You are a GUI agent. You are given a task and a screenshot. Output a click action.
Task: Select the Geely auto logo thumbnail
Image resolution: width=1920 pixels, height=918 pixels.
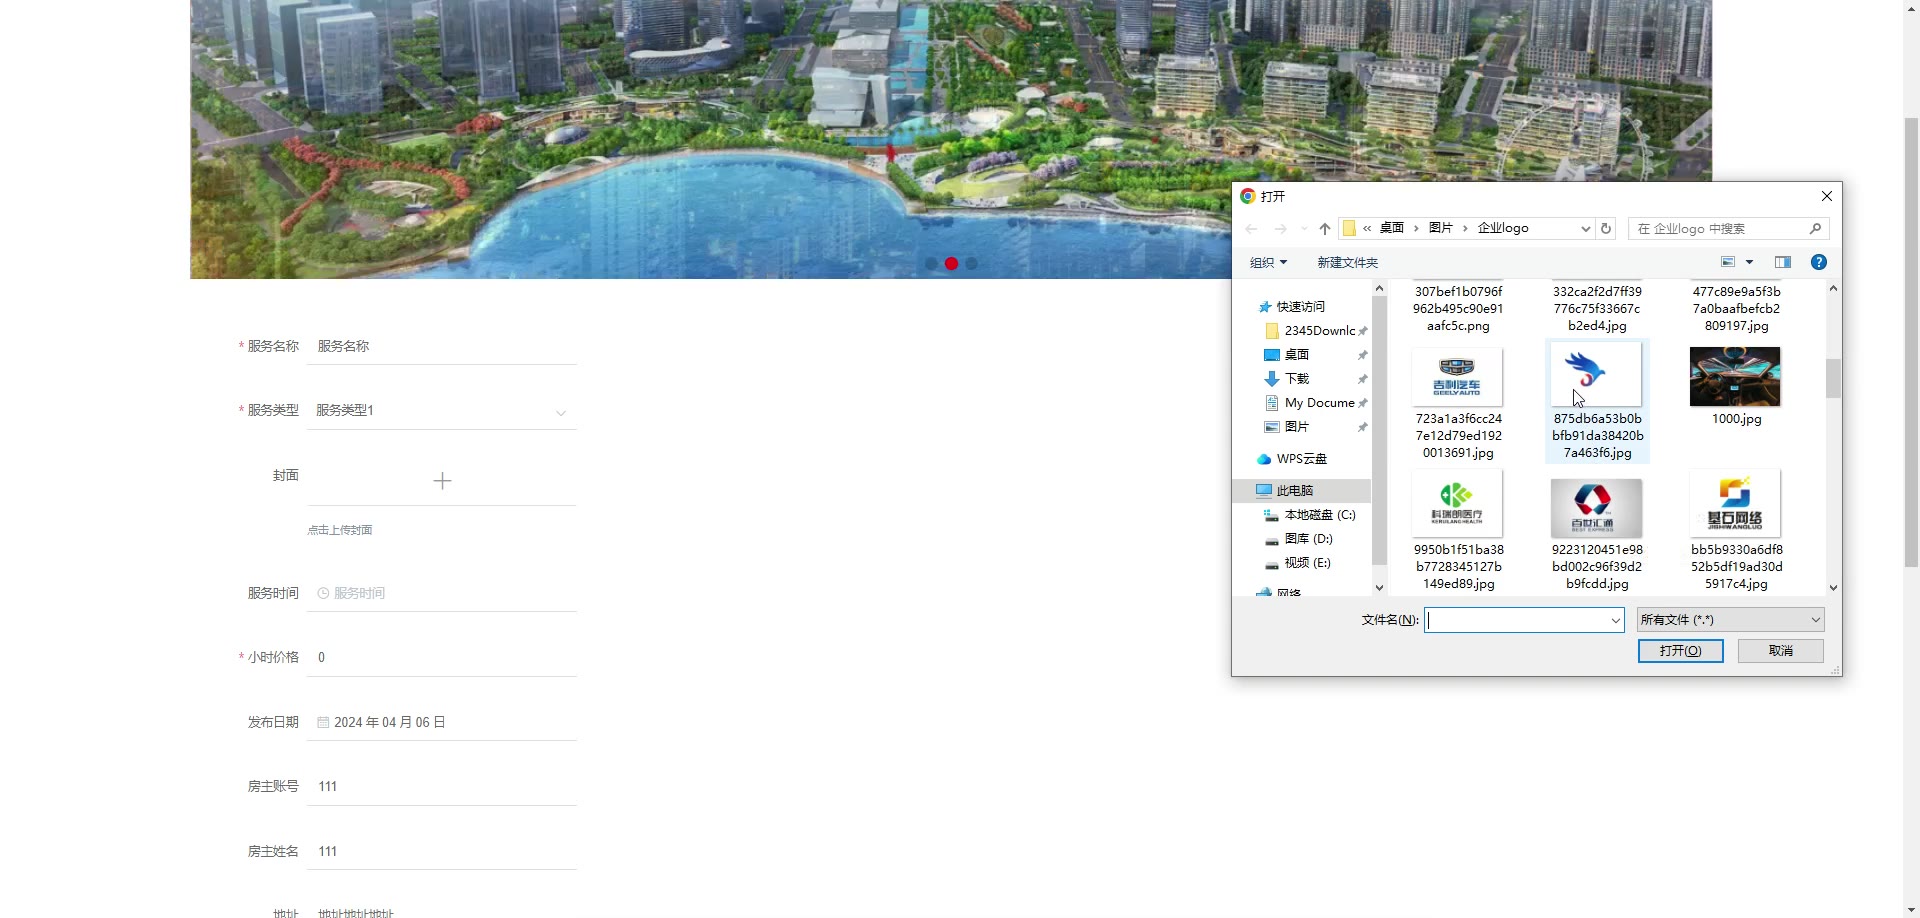pyautogui.click(x=1457, y=376)
